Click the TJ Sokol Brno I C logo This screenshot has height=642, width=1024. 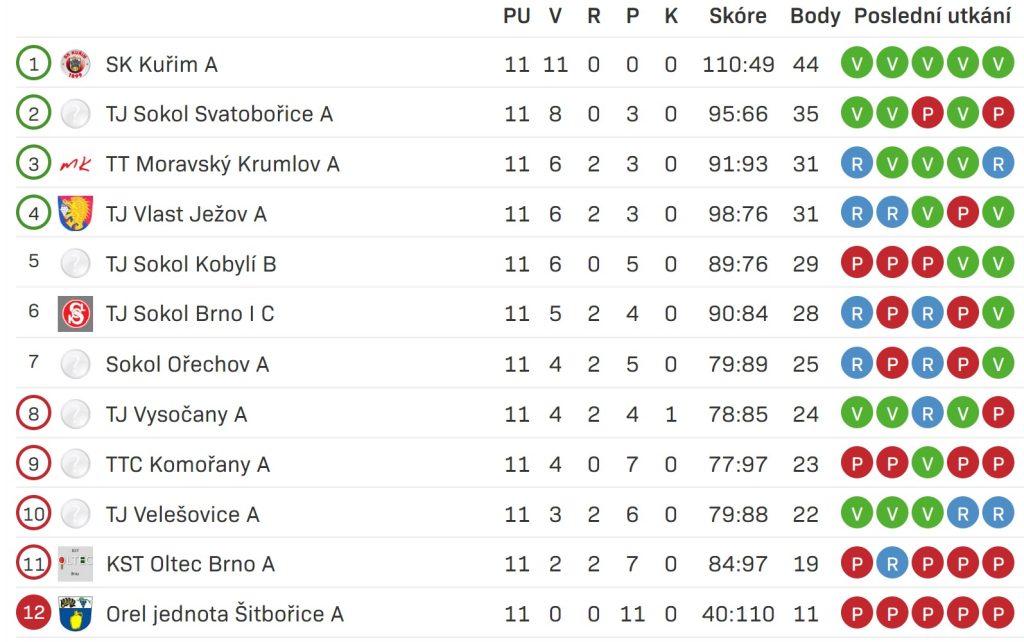click(75, 314)
